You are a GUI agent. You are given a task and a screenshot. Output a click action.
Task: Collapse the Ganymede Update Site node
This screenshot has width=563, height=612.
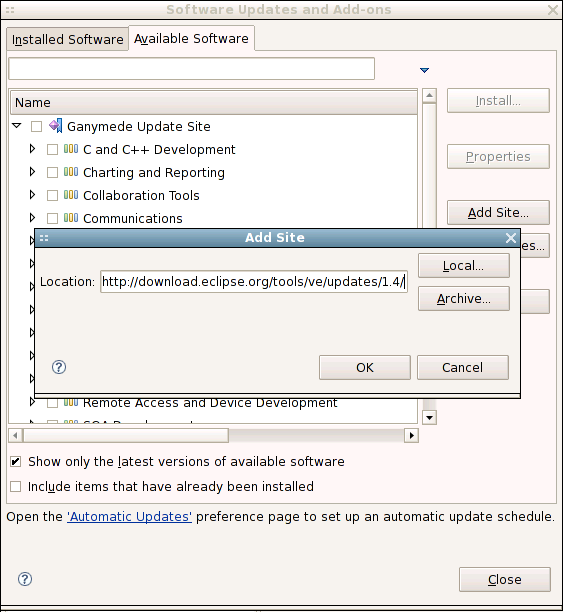16,126
